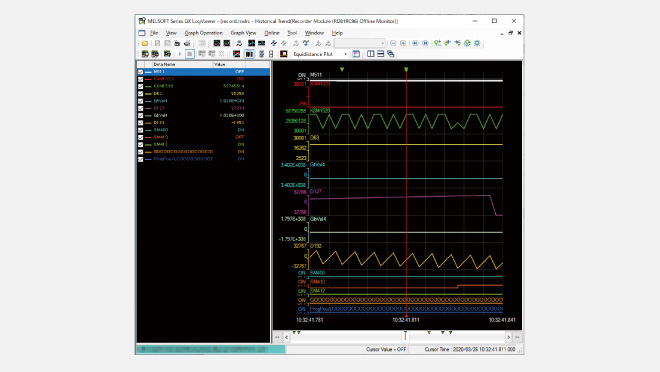Click the far-left page-back scrollbar button

277,337
